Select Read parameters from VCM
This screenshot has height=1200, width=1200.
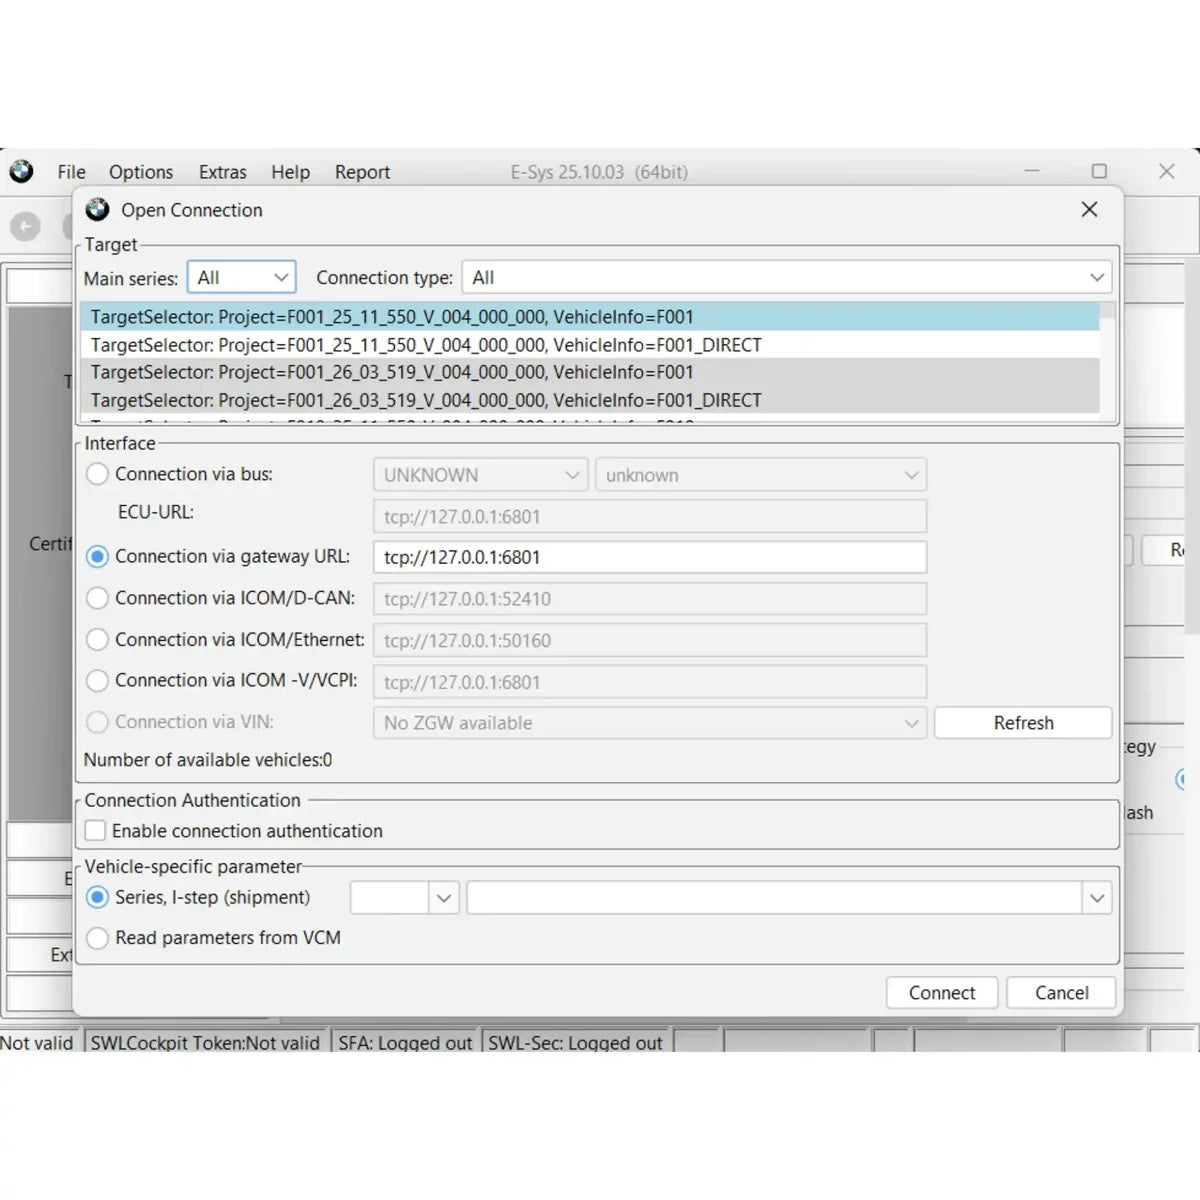[97, 938]
